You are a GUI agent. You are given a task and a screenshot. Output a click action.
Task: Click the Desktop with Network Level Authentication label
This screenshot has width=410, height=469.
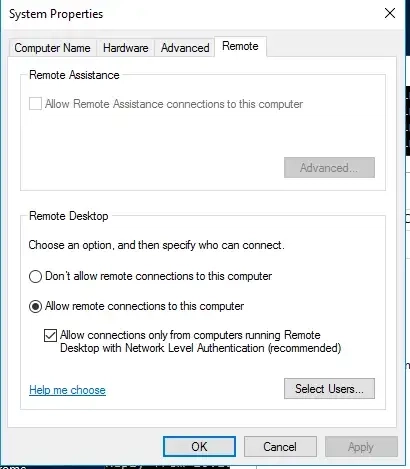(x=200, y=348)
